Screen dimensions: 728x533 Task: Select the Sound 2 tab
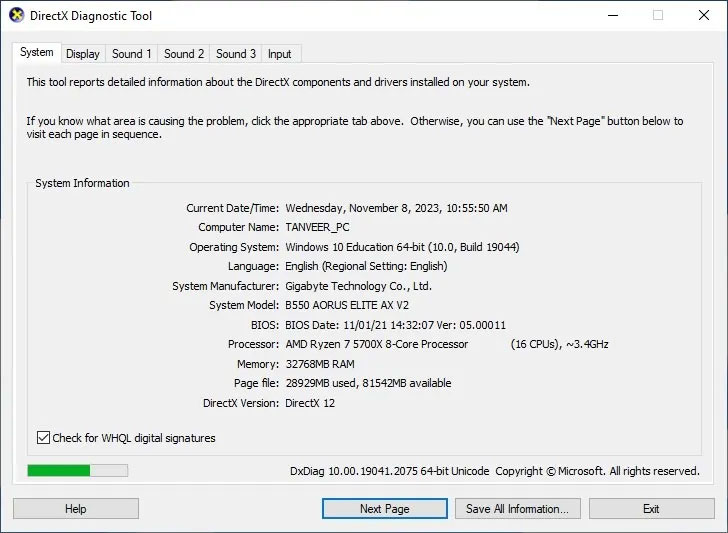tap(184, 54)
